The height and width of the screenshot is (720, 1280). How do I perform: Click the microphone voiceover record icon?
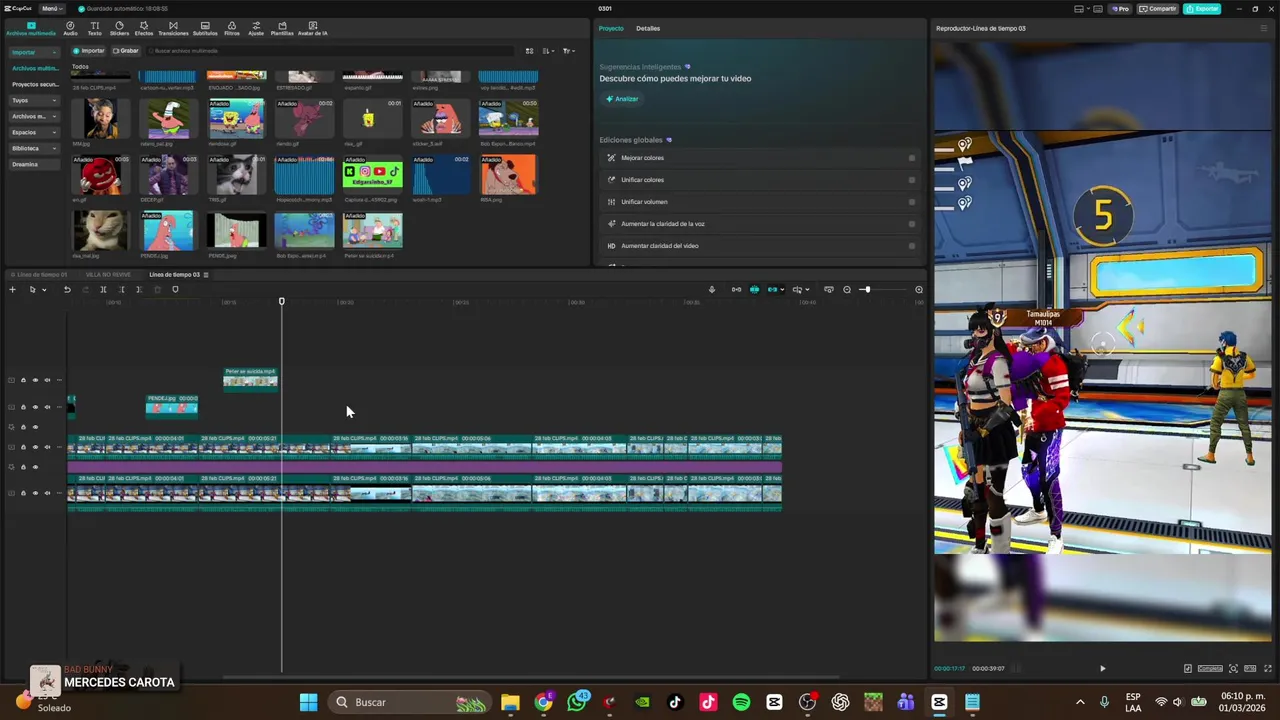point(712,290)
